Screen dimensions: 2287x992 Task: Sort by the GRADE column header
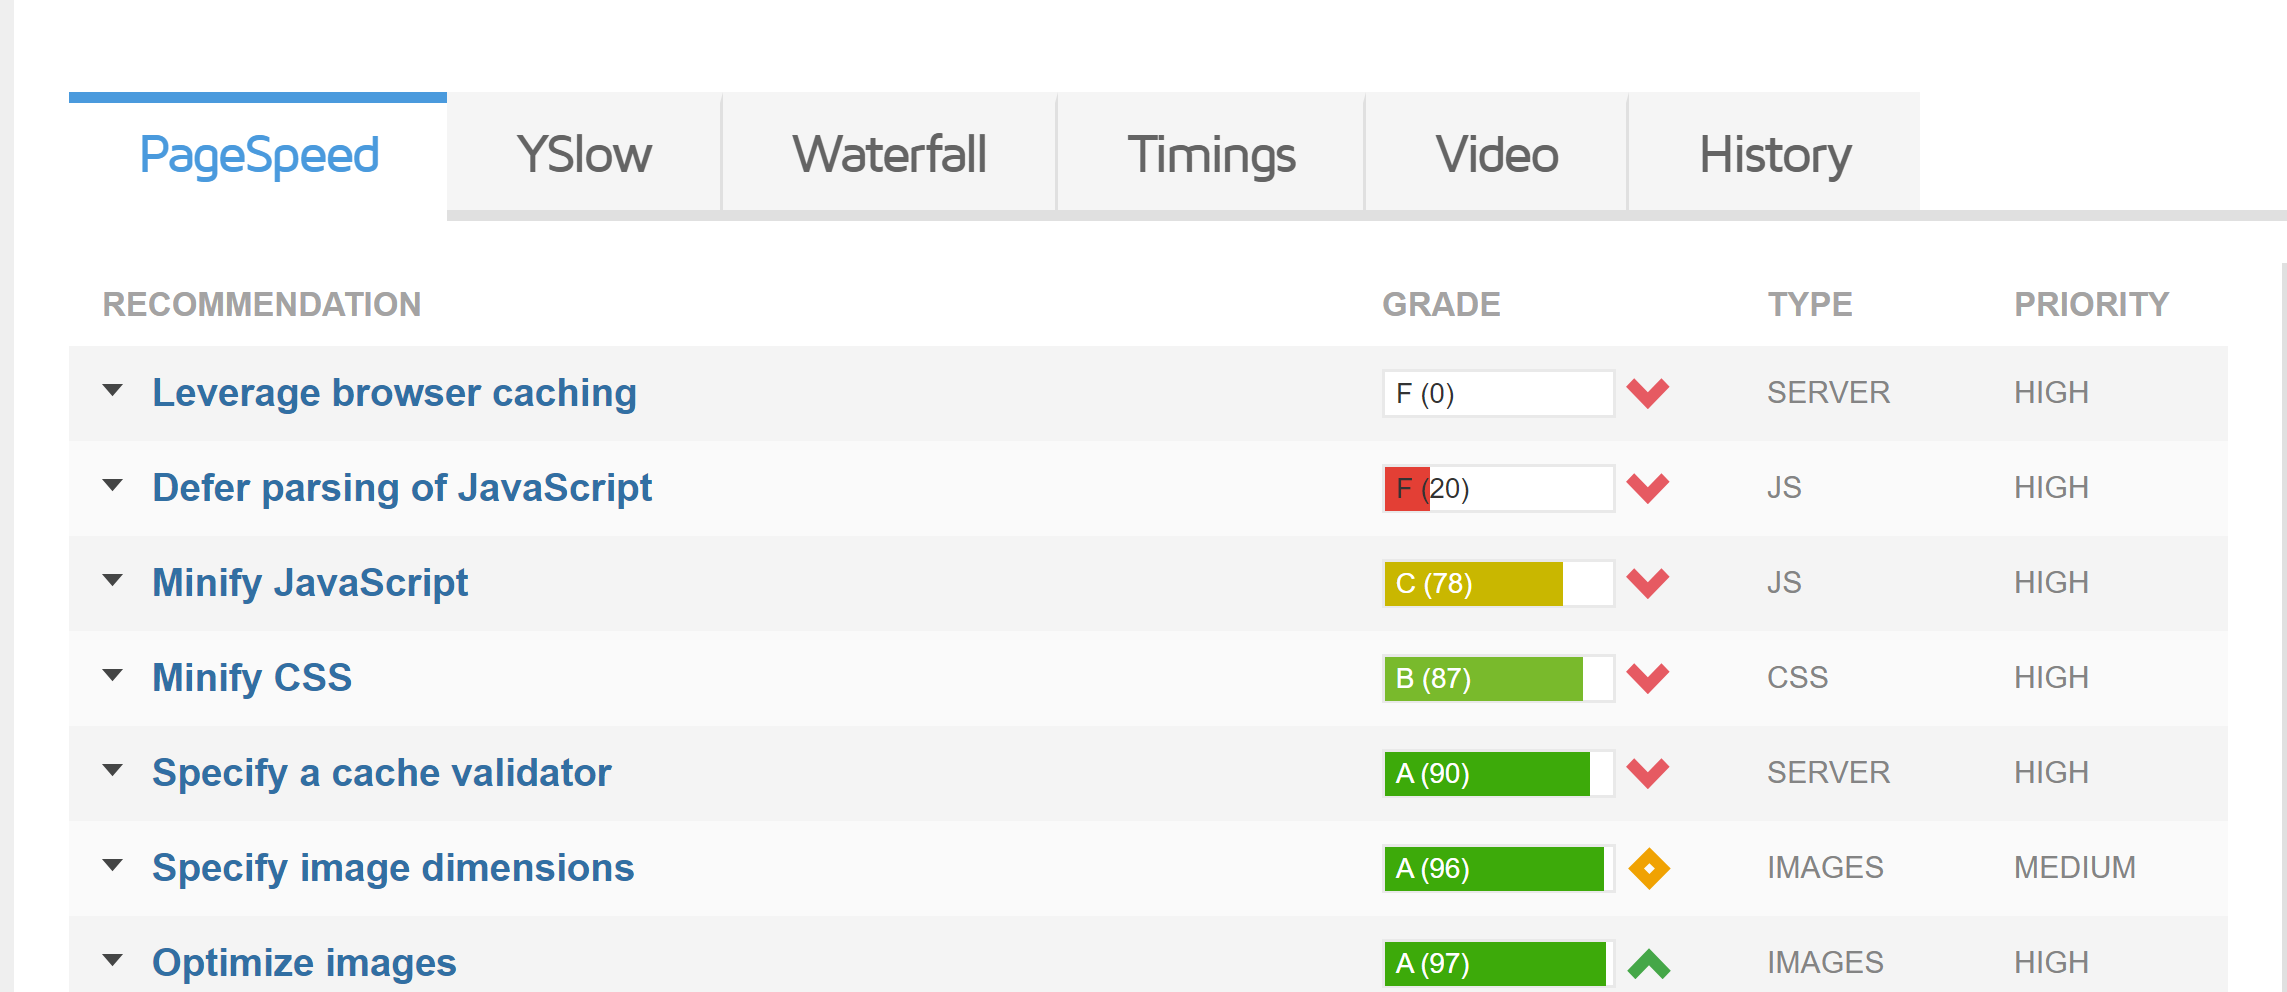point(1441,304)
